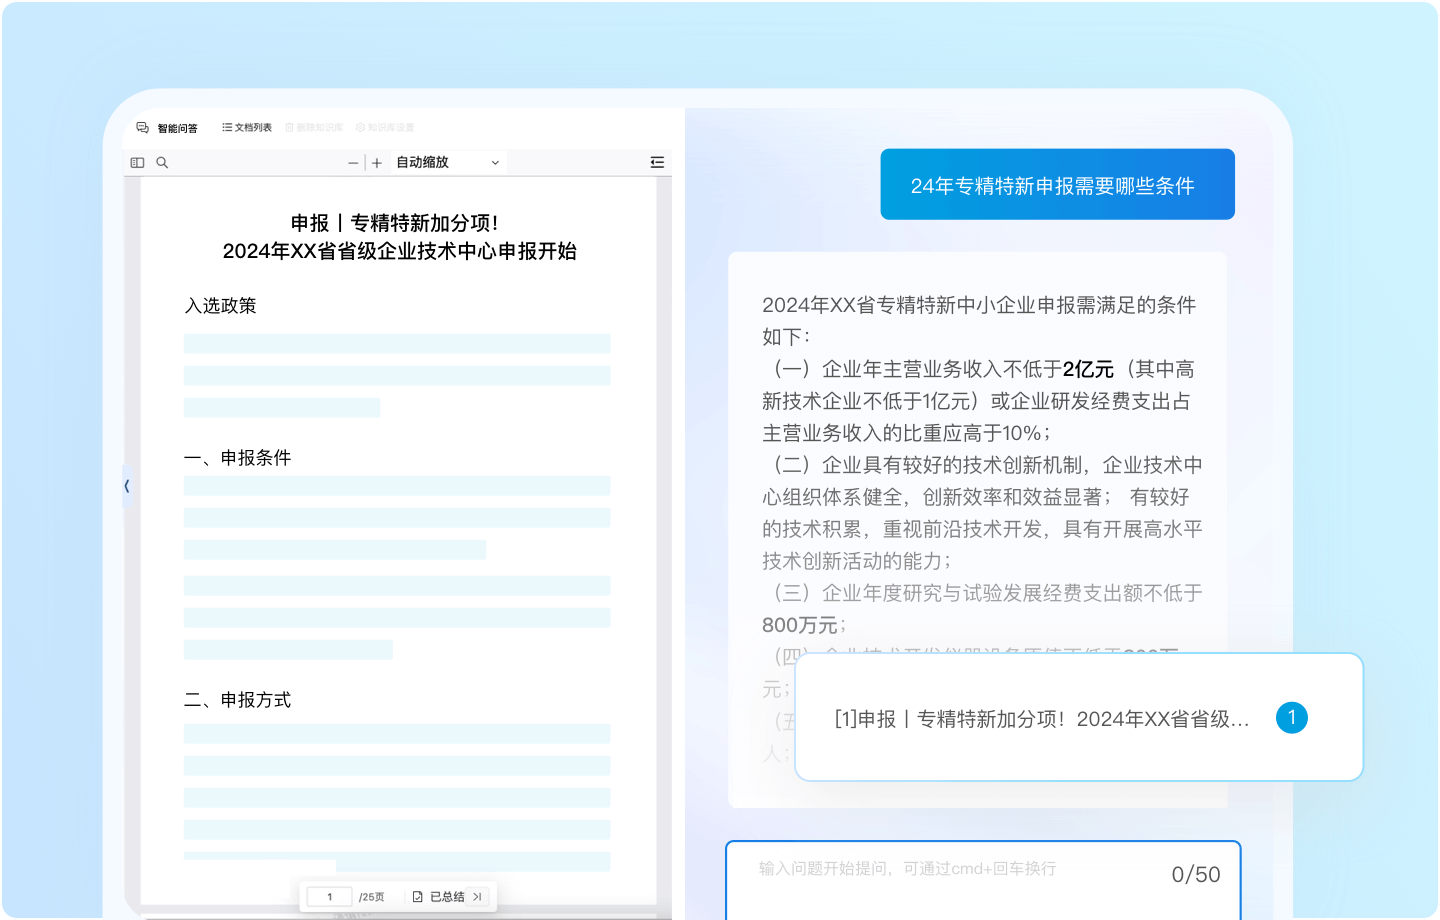Click the question input field at the bottom
1440x920 pixels.
click(950, 874)
